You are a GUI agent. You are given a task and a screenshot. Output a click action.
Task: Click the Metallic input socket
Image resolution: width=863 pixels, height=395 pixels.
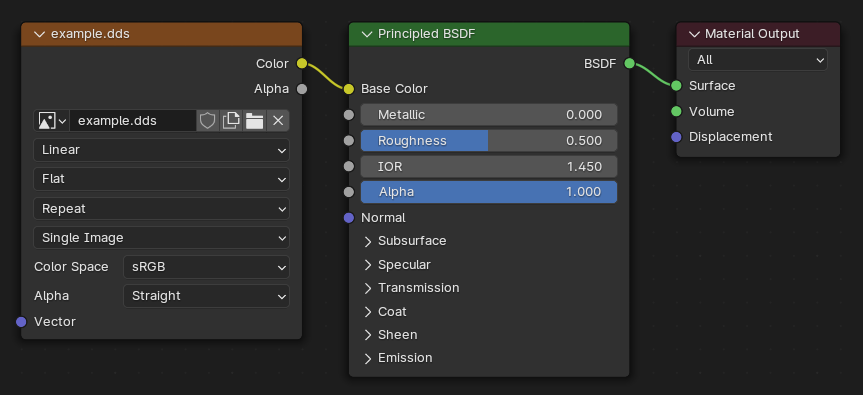[x=349, y=114]
